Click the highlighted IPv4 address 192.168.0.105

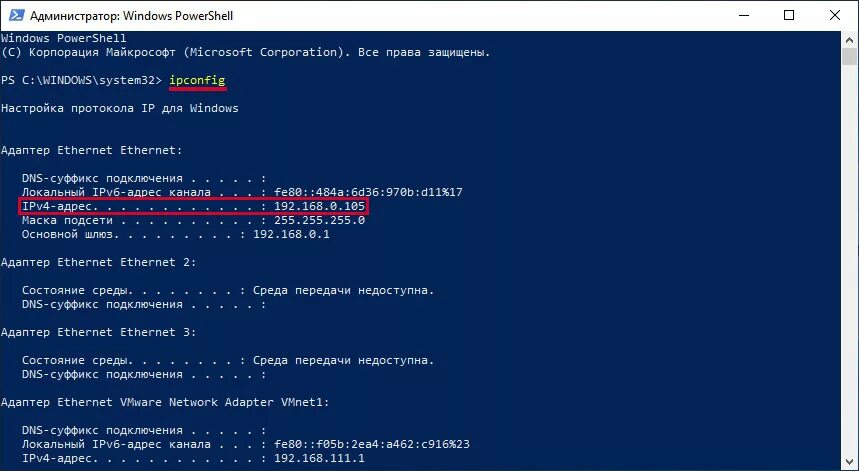(x=319, y=206)
